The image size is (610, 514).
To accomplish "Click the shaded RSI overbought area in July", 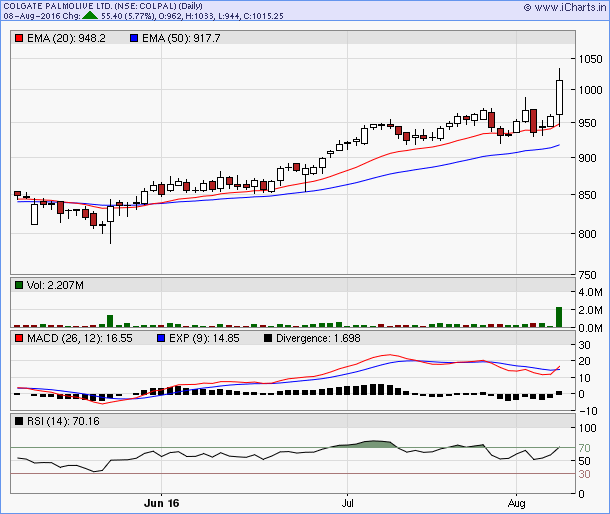I will pos(366,444).
